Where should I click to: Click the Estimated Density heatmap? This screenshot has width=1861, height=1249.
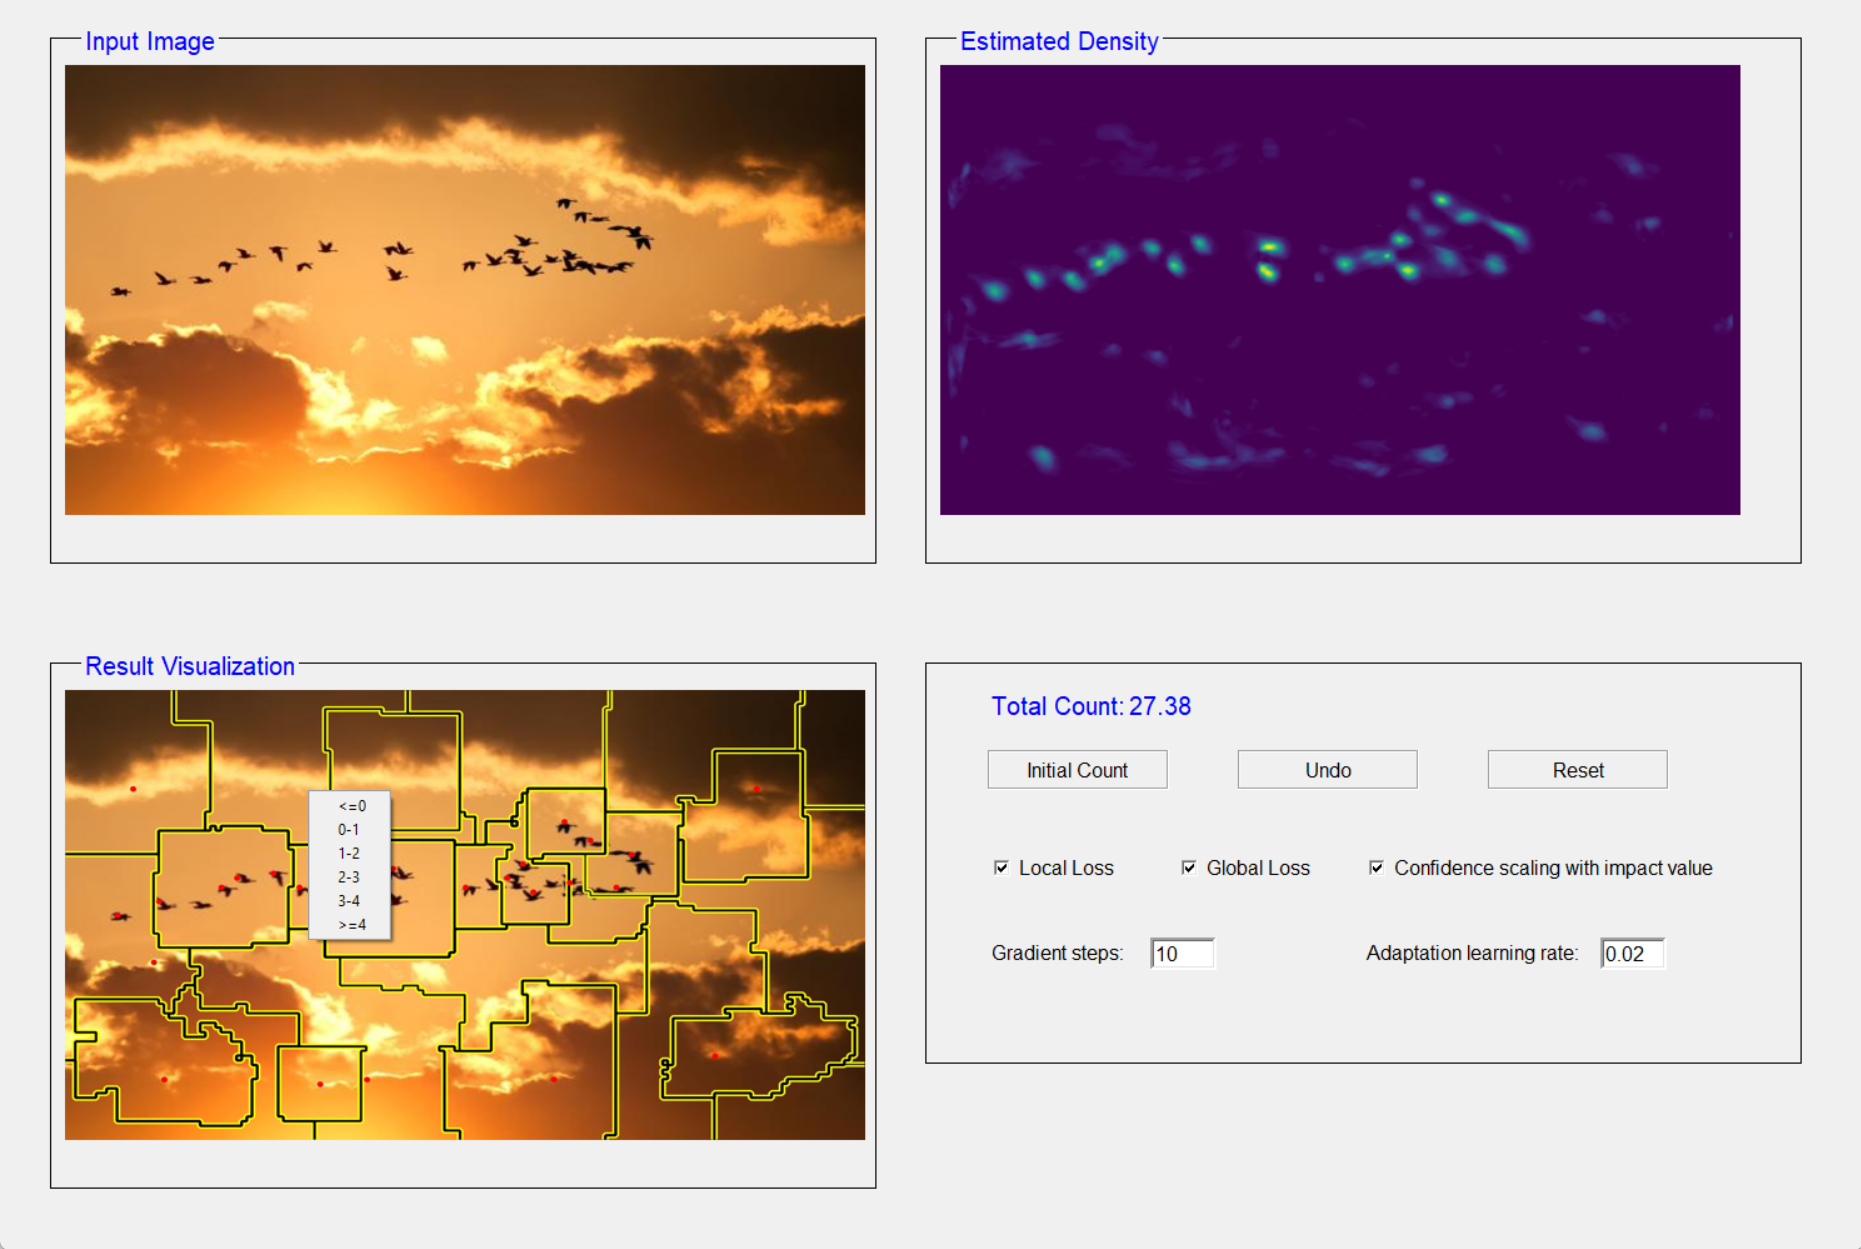[1340, 290]
